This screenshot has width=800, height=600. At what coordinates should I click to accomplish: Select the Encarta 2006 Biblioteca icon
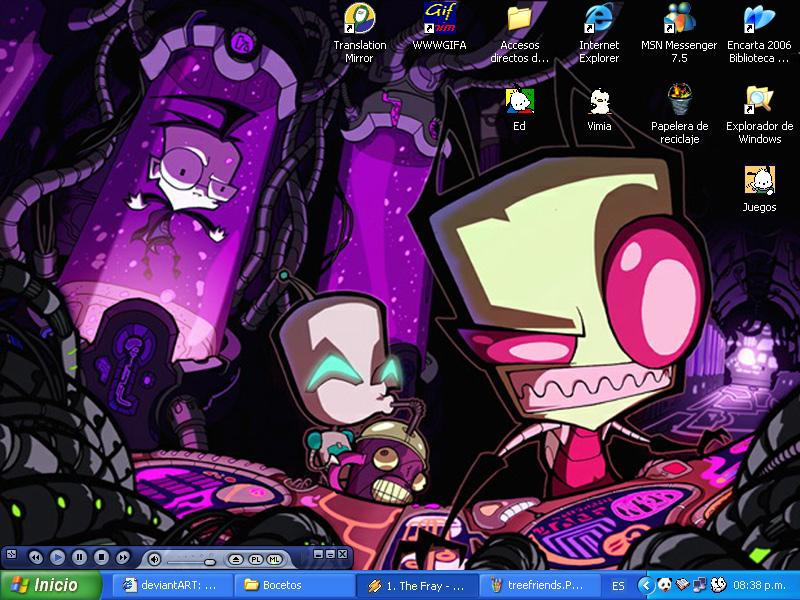pos(759,33)
